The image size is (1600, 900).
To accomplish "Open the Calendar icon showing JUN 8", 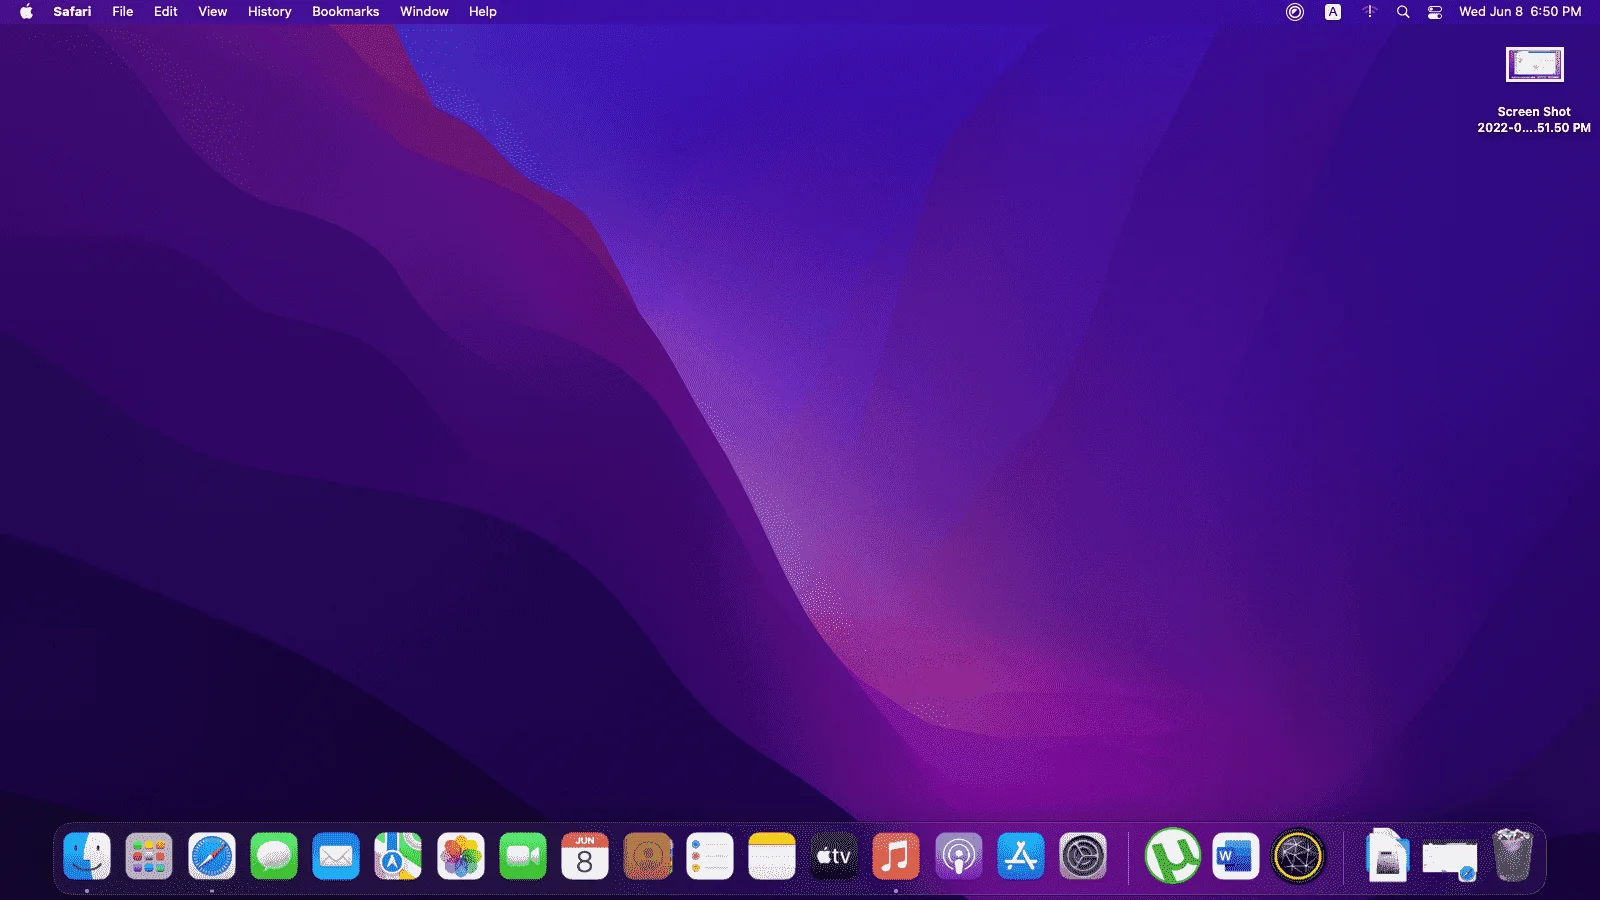I will (x=585, y=857).
